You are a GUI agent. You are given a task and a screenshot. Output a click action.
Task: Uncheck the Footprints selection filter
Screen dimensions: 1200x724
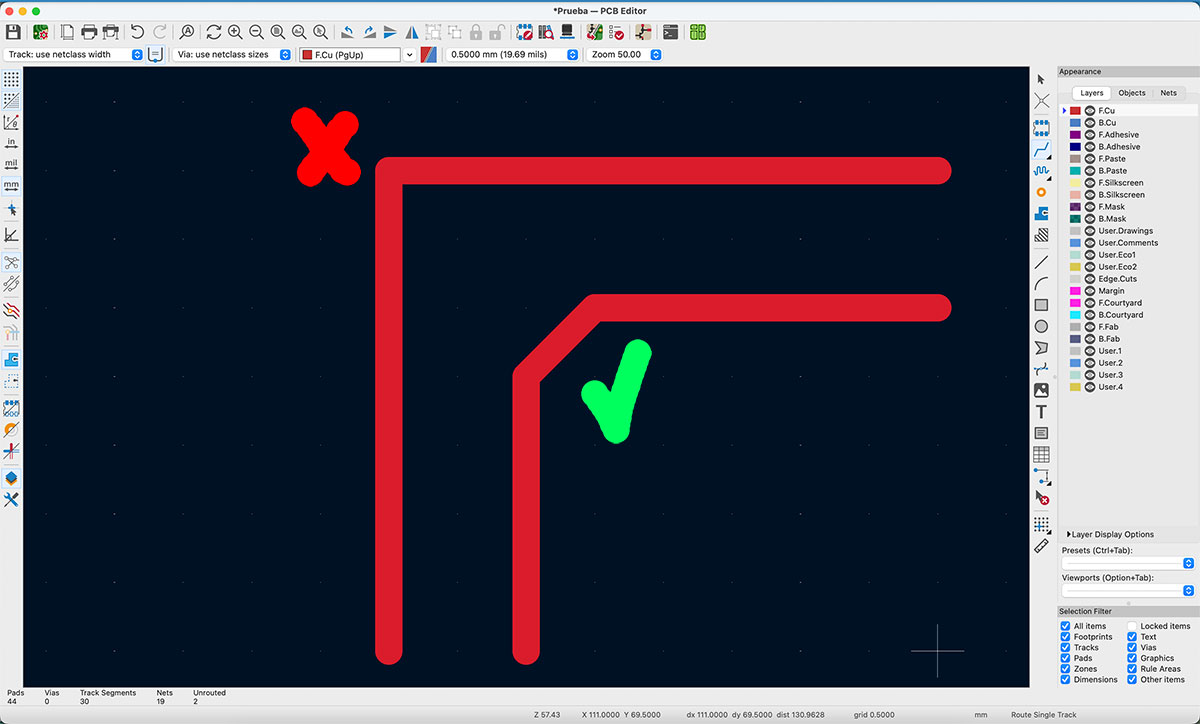pyautogui.click(x=1066, y=637)
